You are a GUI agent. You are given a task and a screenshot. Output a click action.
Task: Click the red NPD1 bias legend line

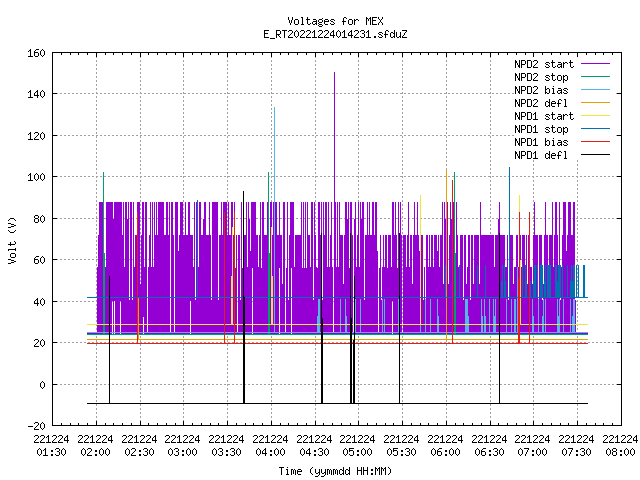tap(595, 142)
